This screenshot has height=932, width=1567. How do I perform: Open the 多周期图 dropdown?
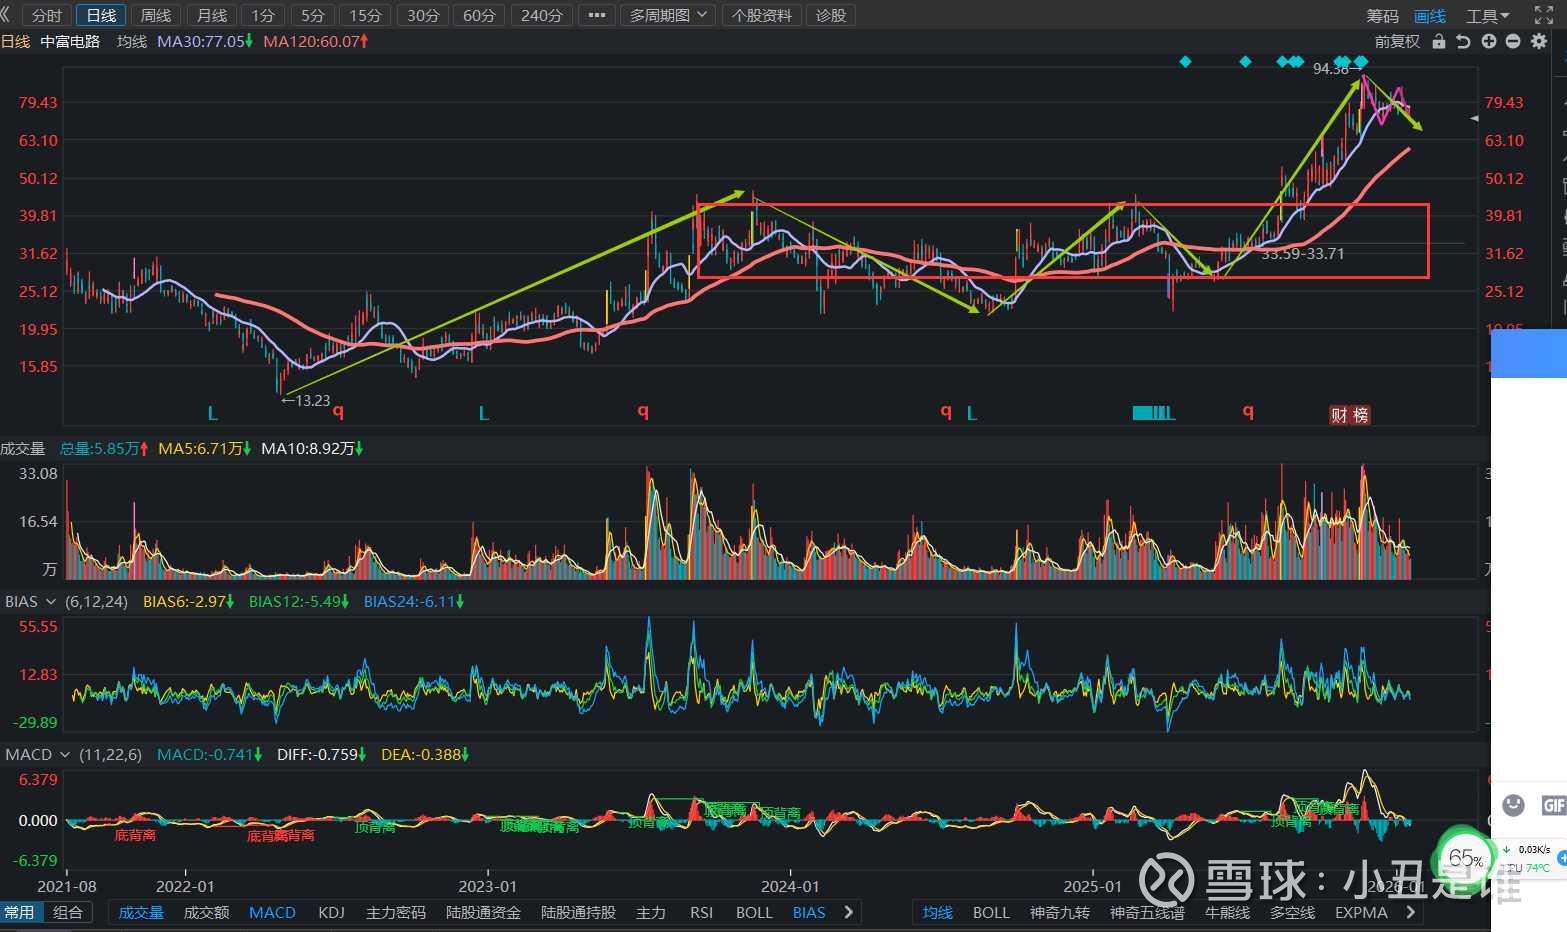pyautogui.click(x=667, y=15)
